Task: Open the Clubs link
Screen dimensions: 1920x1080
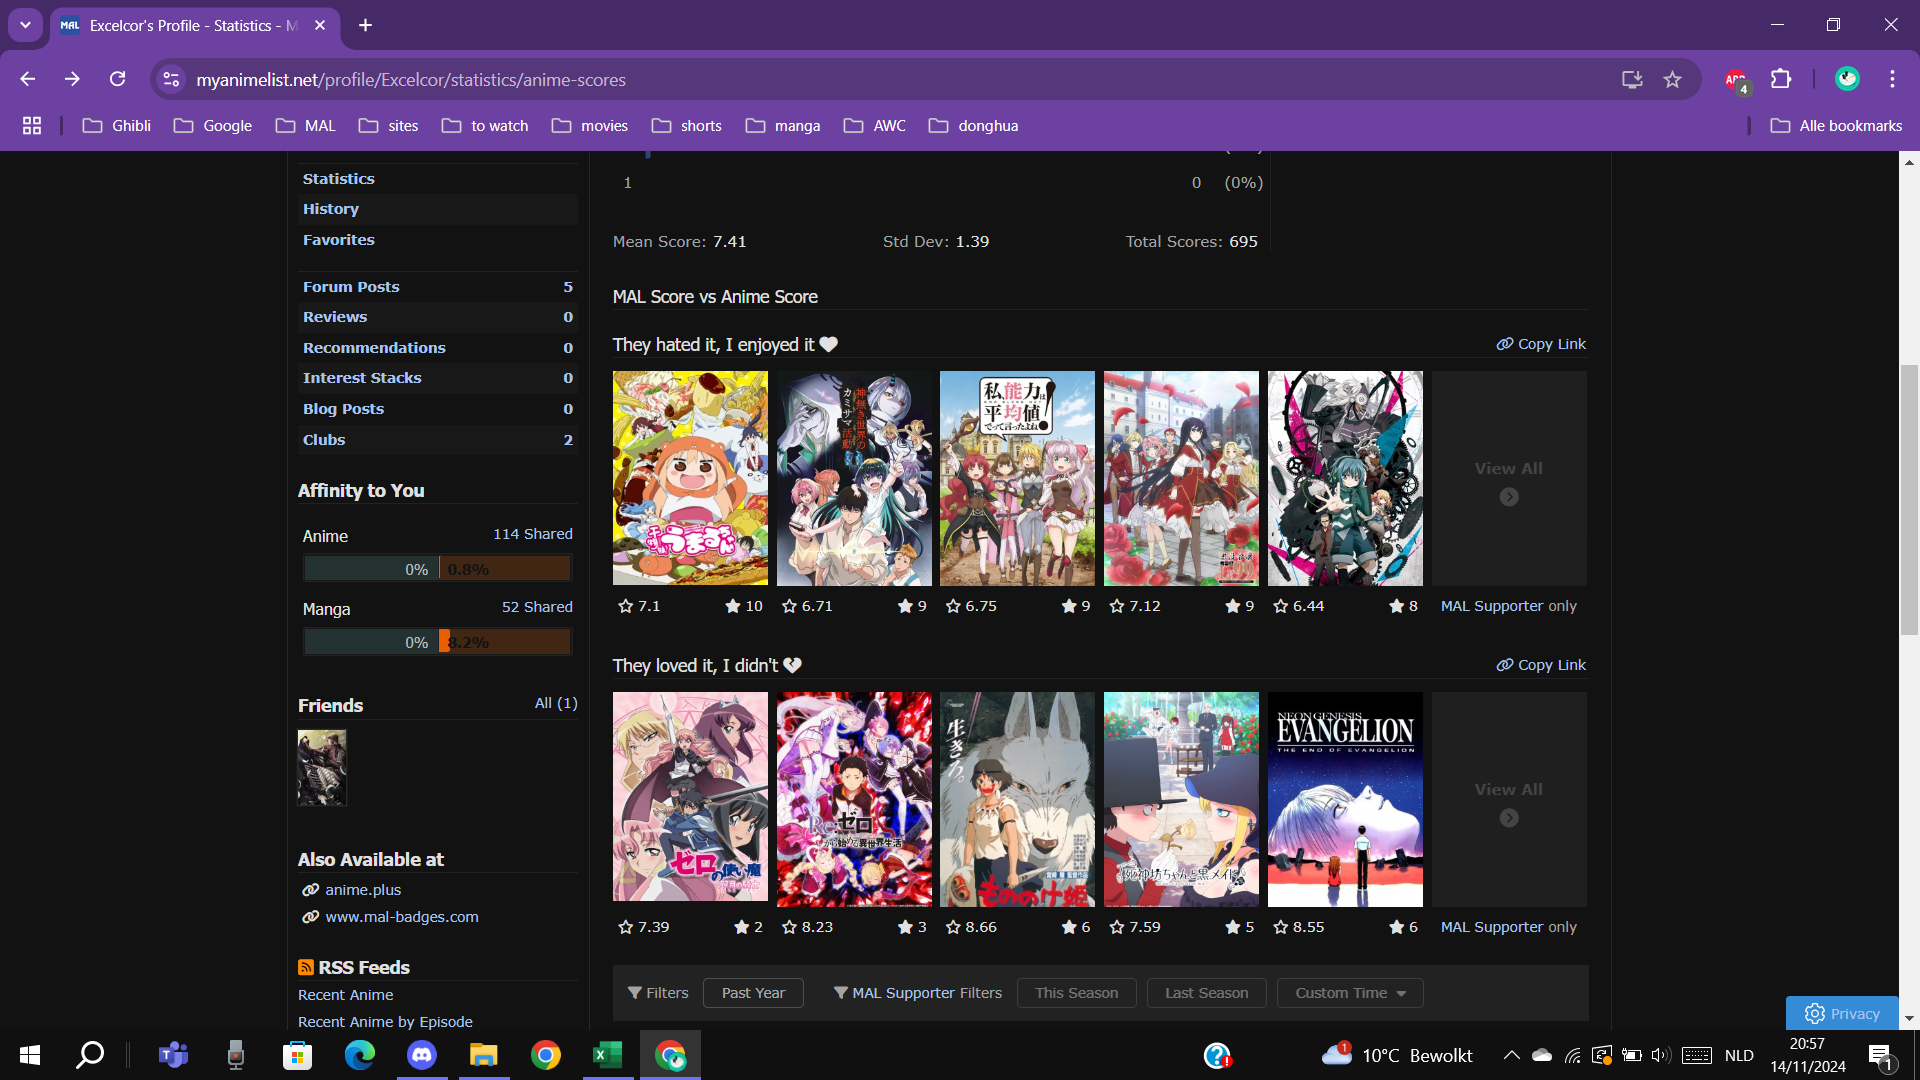Action: point(323,439)
